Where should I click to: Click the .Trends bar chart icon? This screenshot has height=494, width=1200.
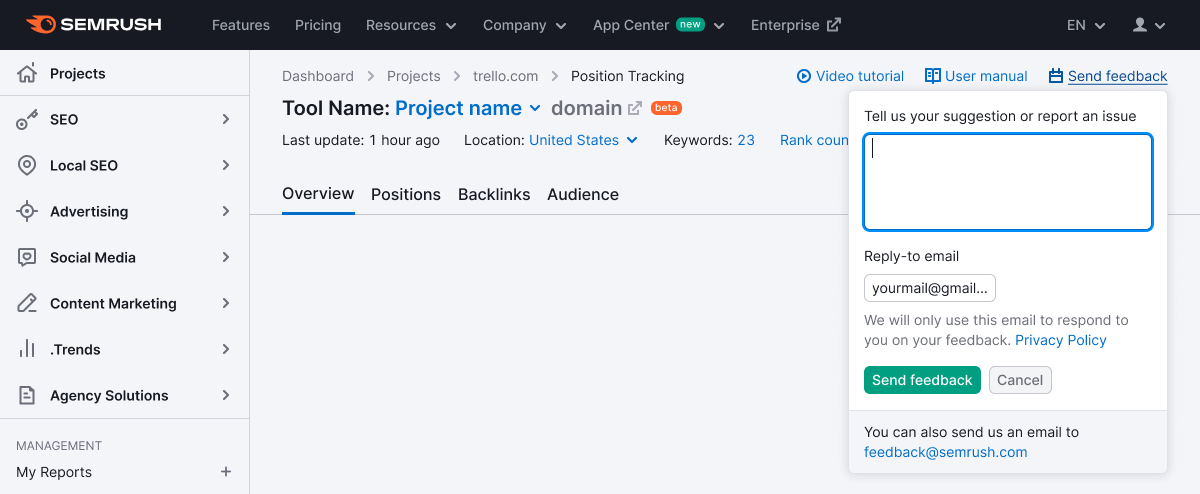pos(27,350)
